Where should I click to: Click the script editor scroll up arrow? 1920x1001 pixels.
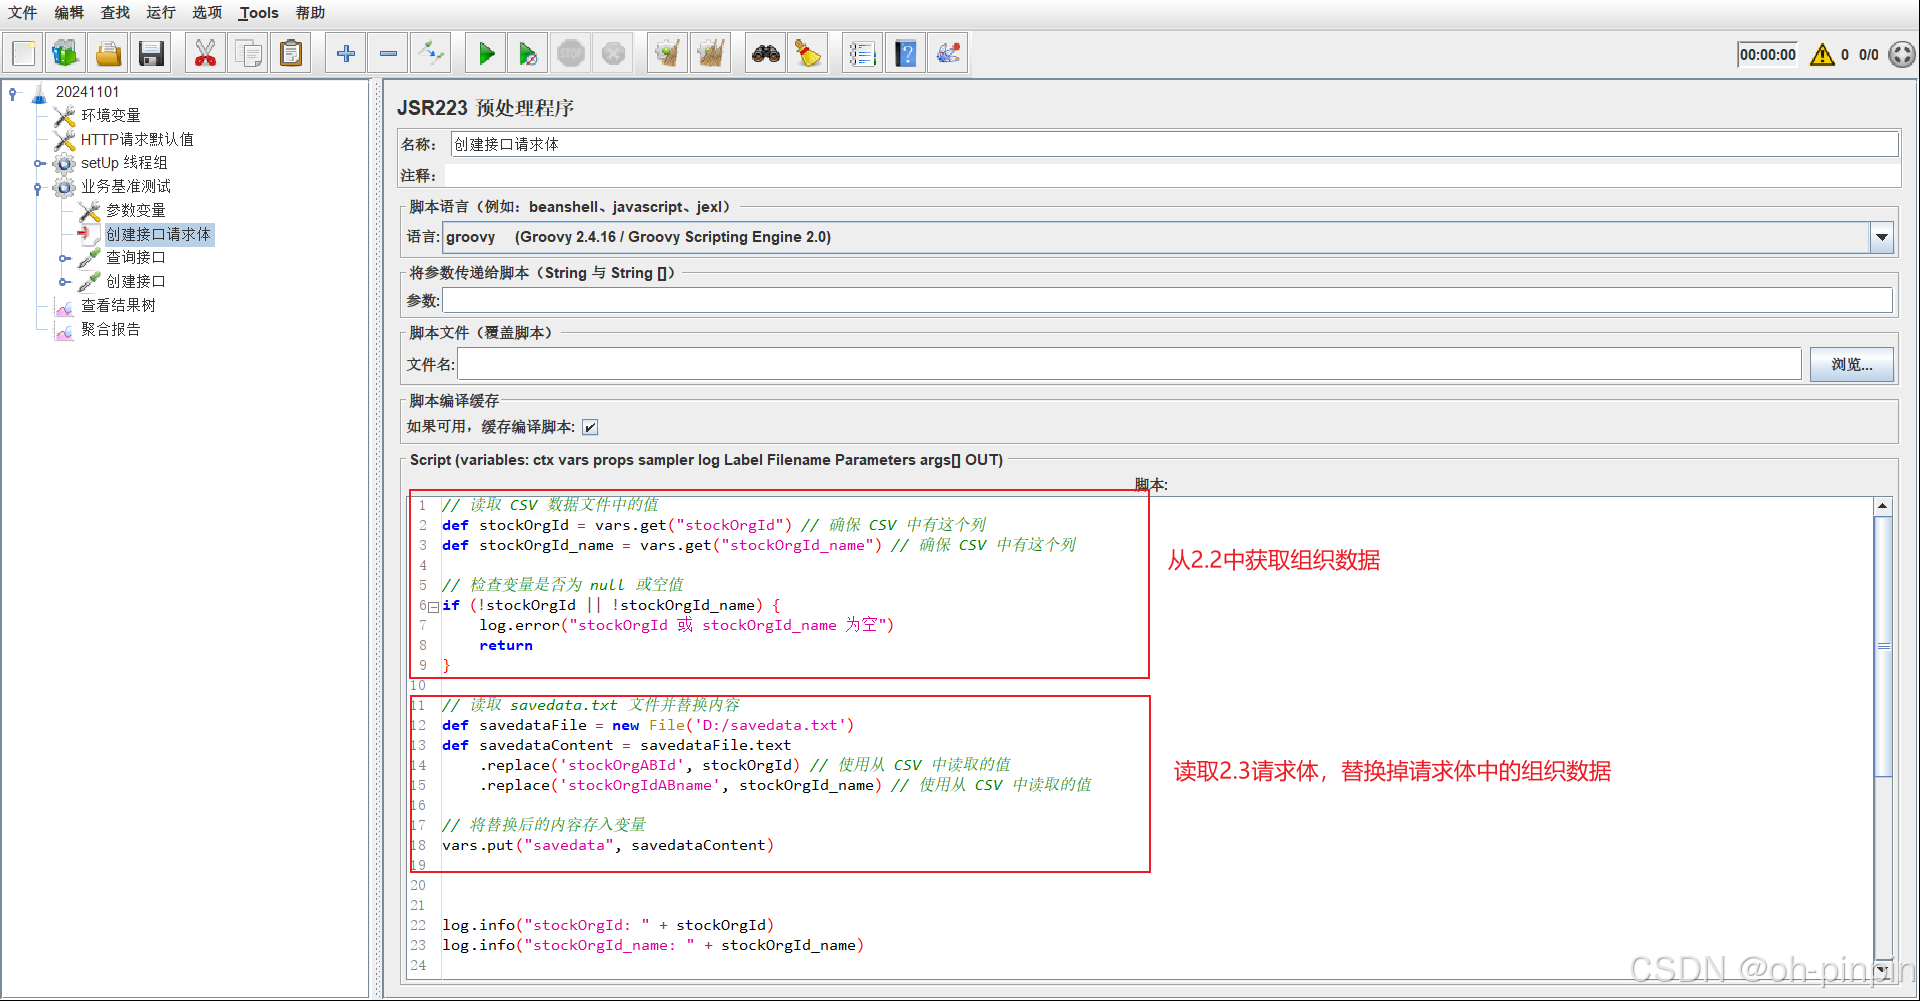point(1883,506)
